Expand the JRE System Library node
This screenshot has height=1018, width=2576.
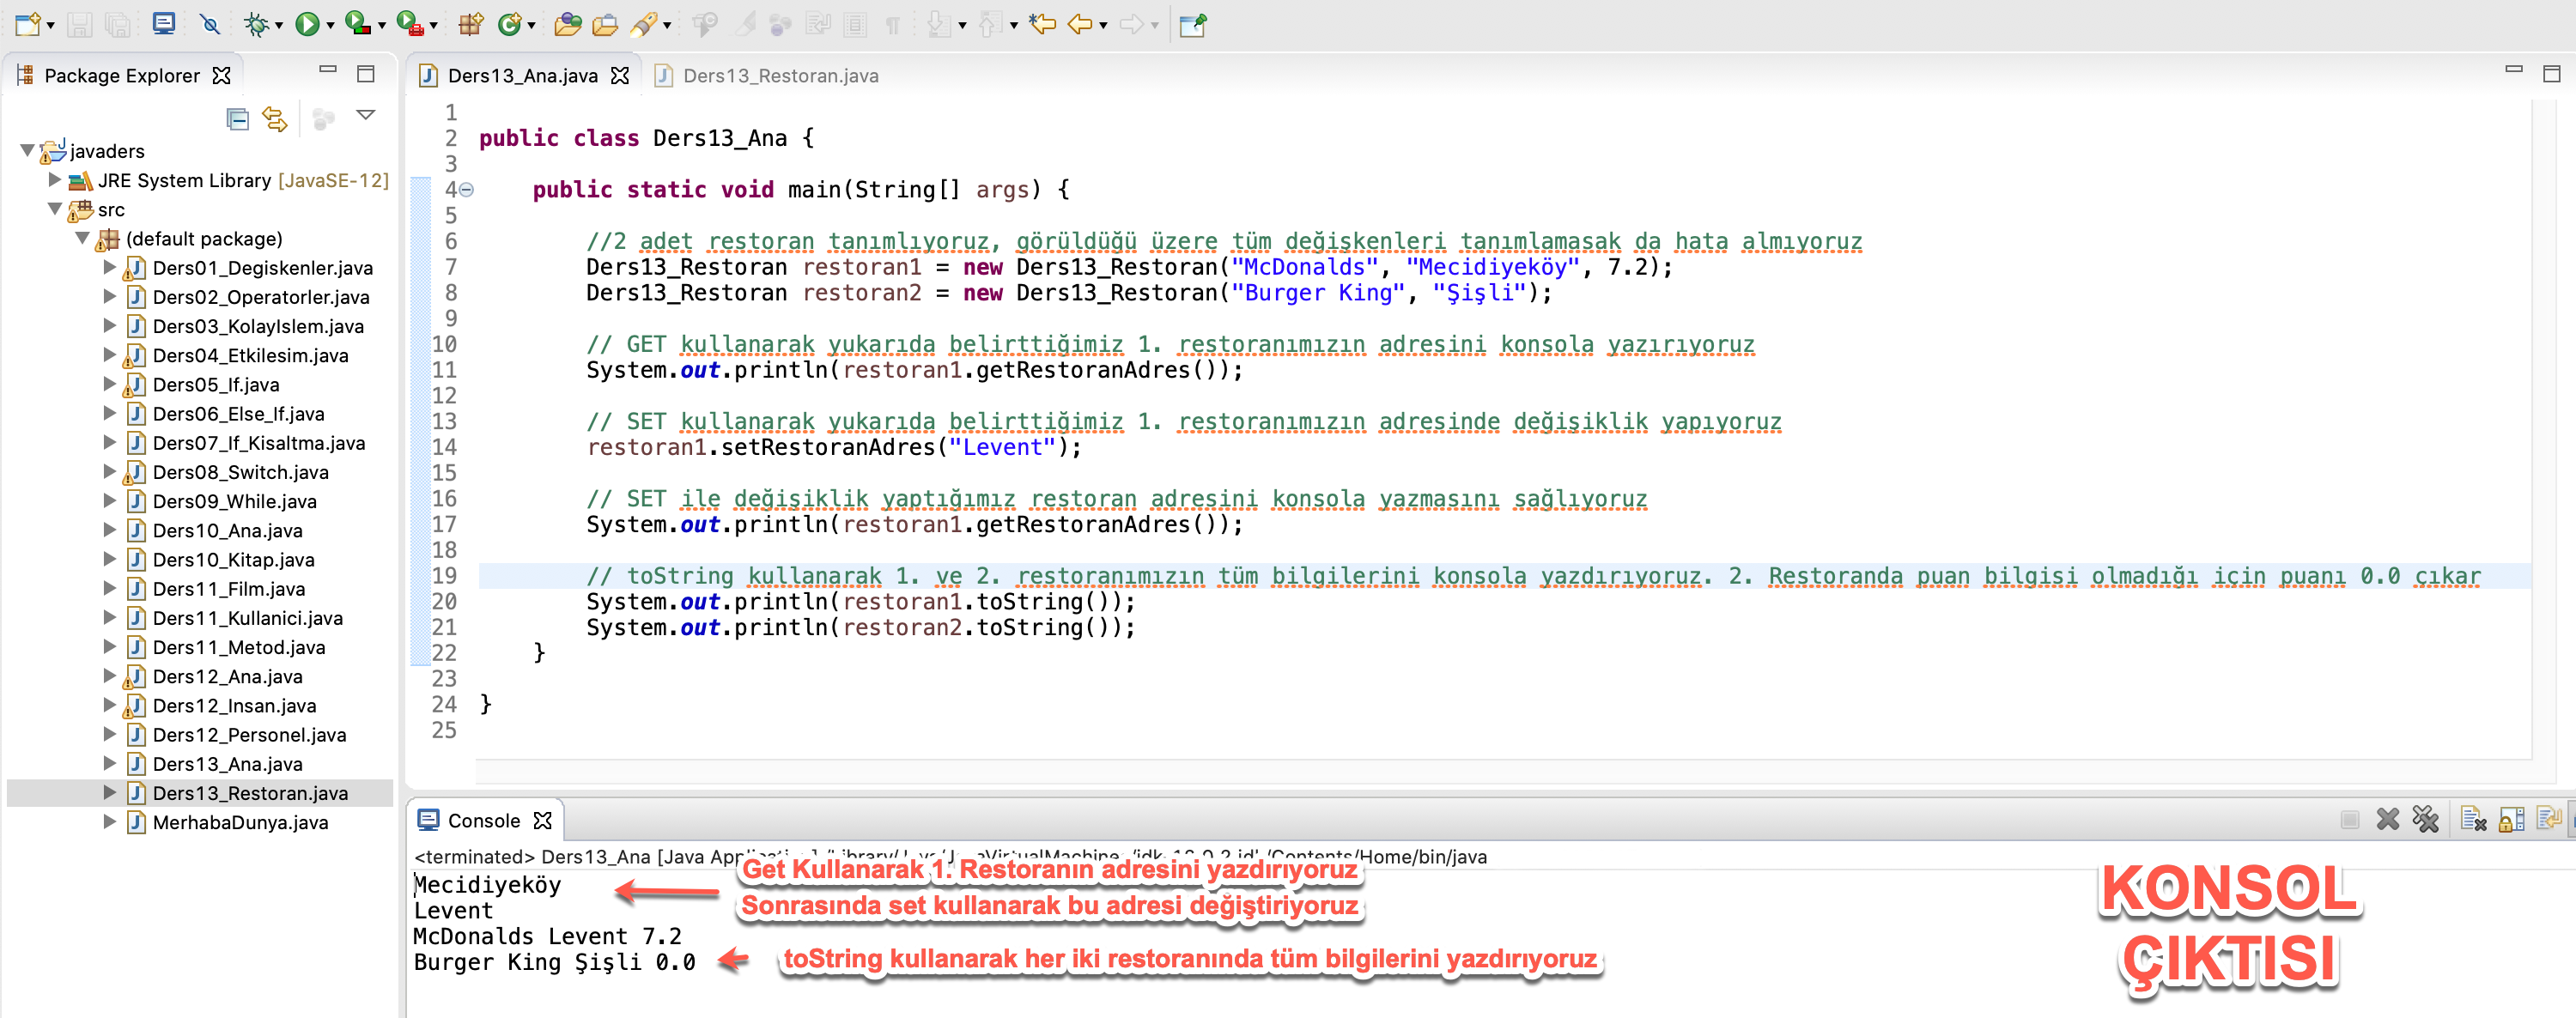point(55,180)
